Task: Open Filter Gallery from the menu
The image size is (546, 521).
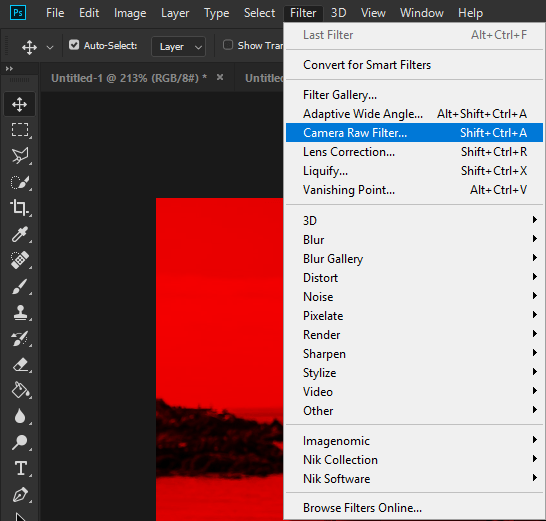Action: pos(414,95)
